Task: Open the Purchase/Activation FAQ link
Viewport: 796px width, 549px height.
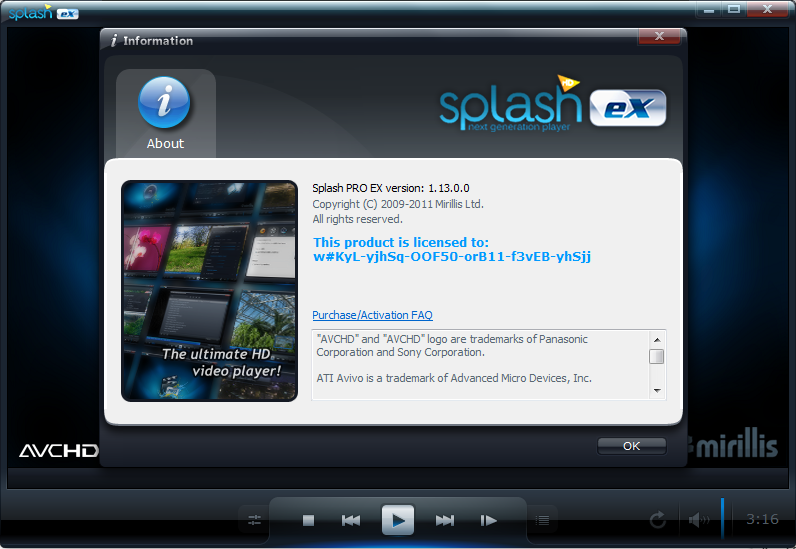Action: (x=372, y=315)
